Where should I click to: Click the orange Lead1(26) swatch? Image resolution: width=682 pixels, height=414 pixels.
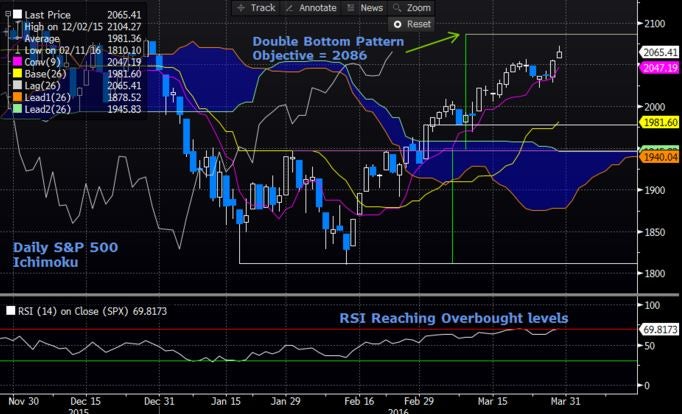point(17,97)
